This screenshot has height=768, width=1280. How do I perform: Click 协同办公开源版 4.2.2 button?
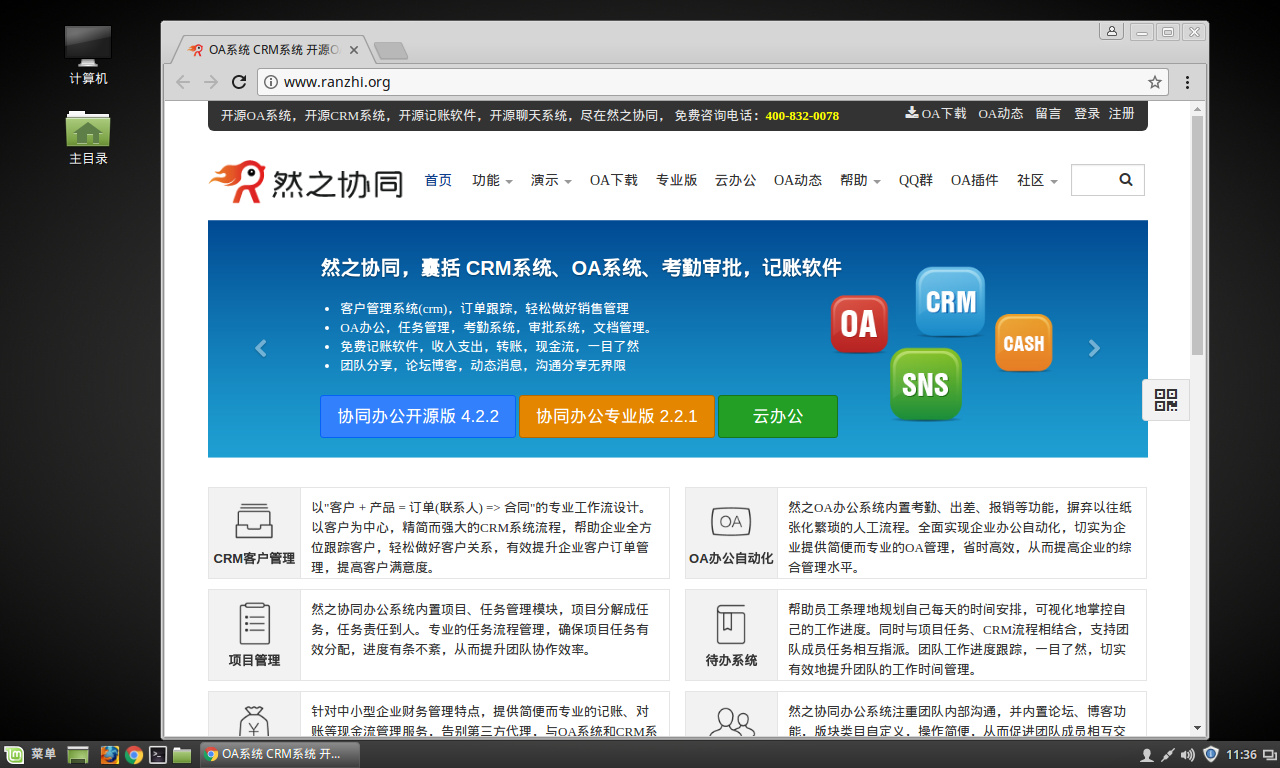click(418, 416)
